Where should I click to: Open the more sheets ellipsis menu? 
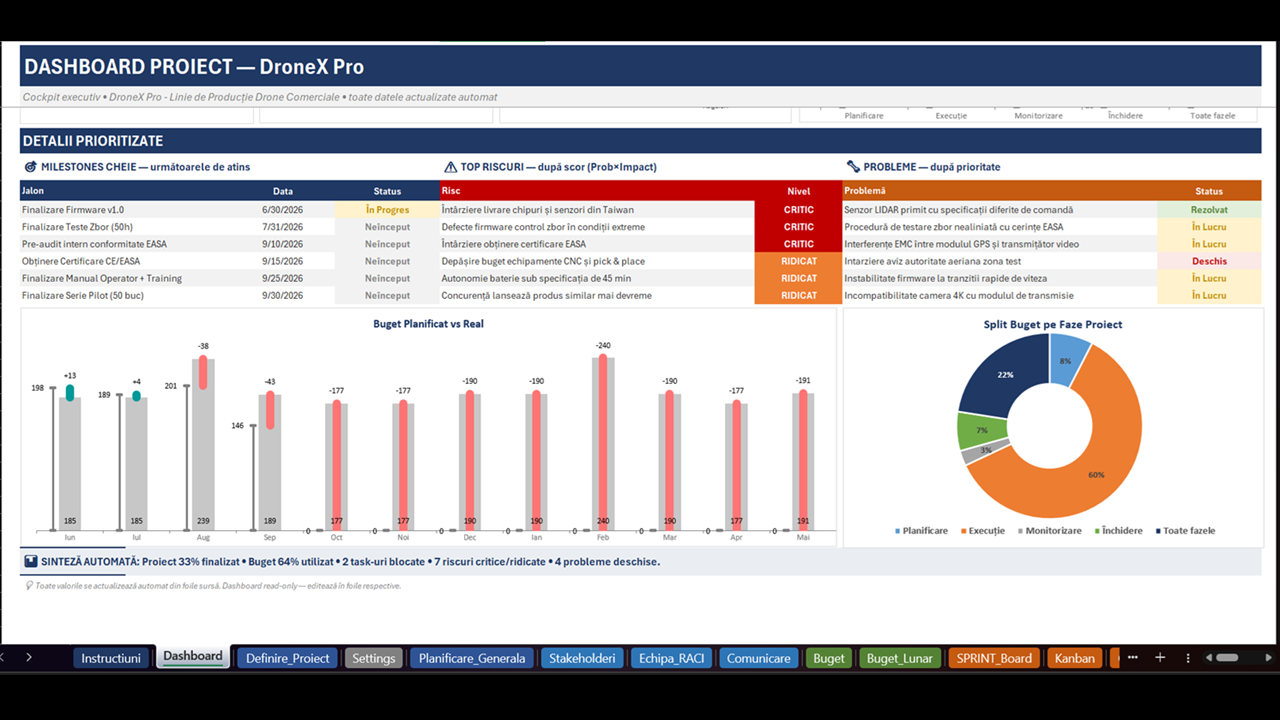[1133, 657]
